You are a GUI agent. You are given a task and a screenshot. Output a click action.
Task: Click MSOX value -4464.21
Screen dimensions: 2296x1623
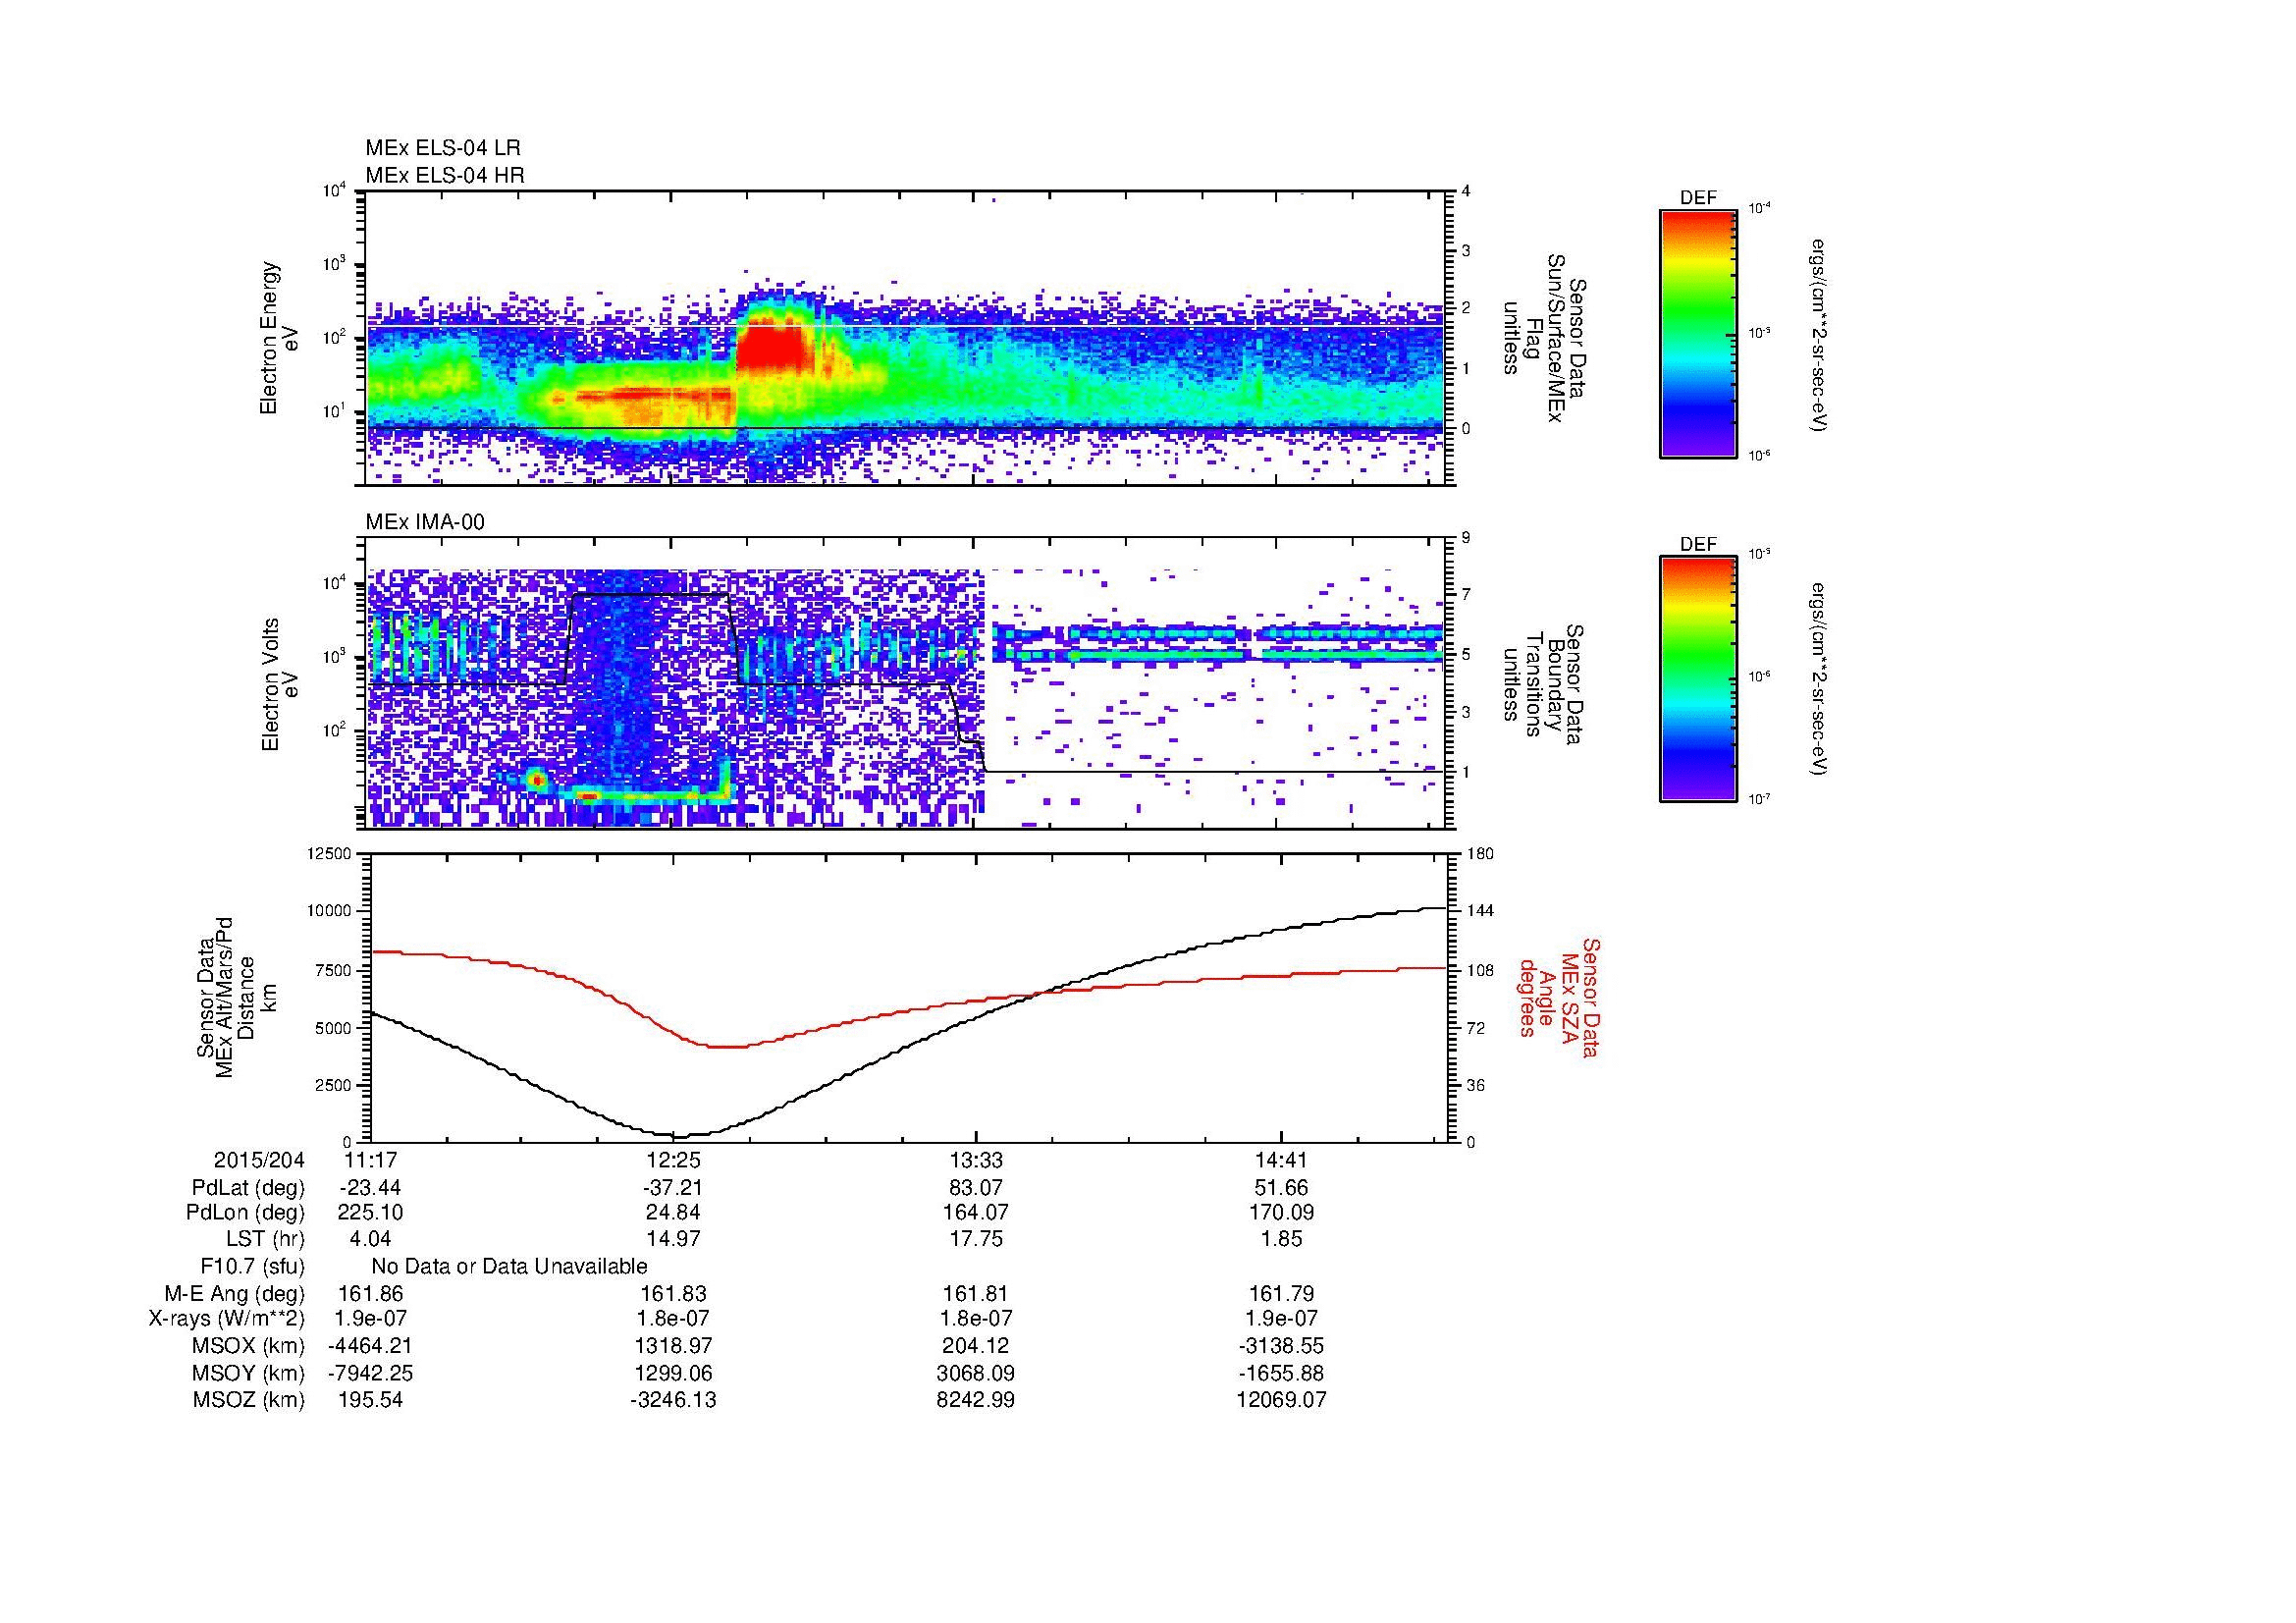[370, 1346]
